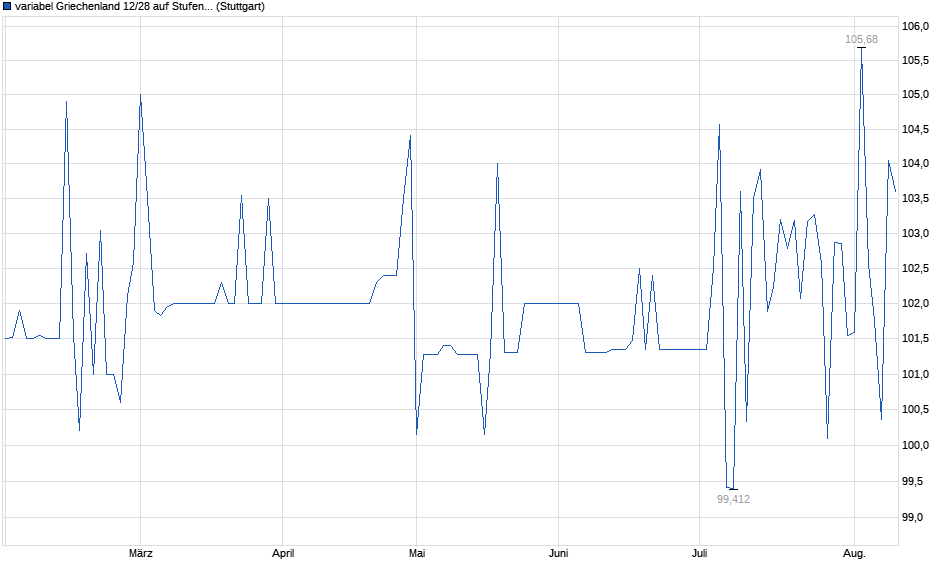The width and height of the screenshot is (940, 579).
Task: Click the 99,5 price axis label
Action: [x=913, y=482]
